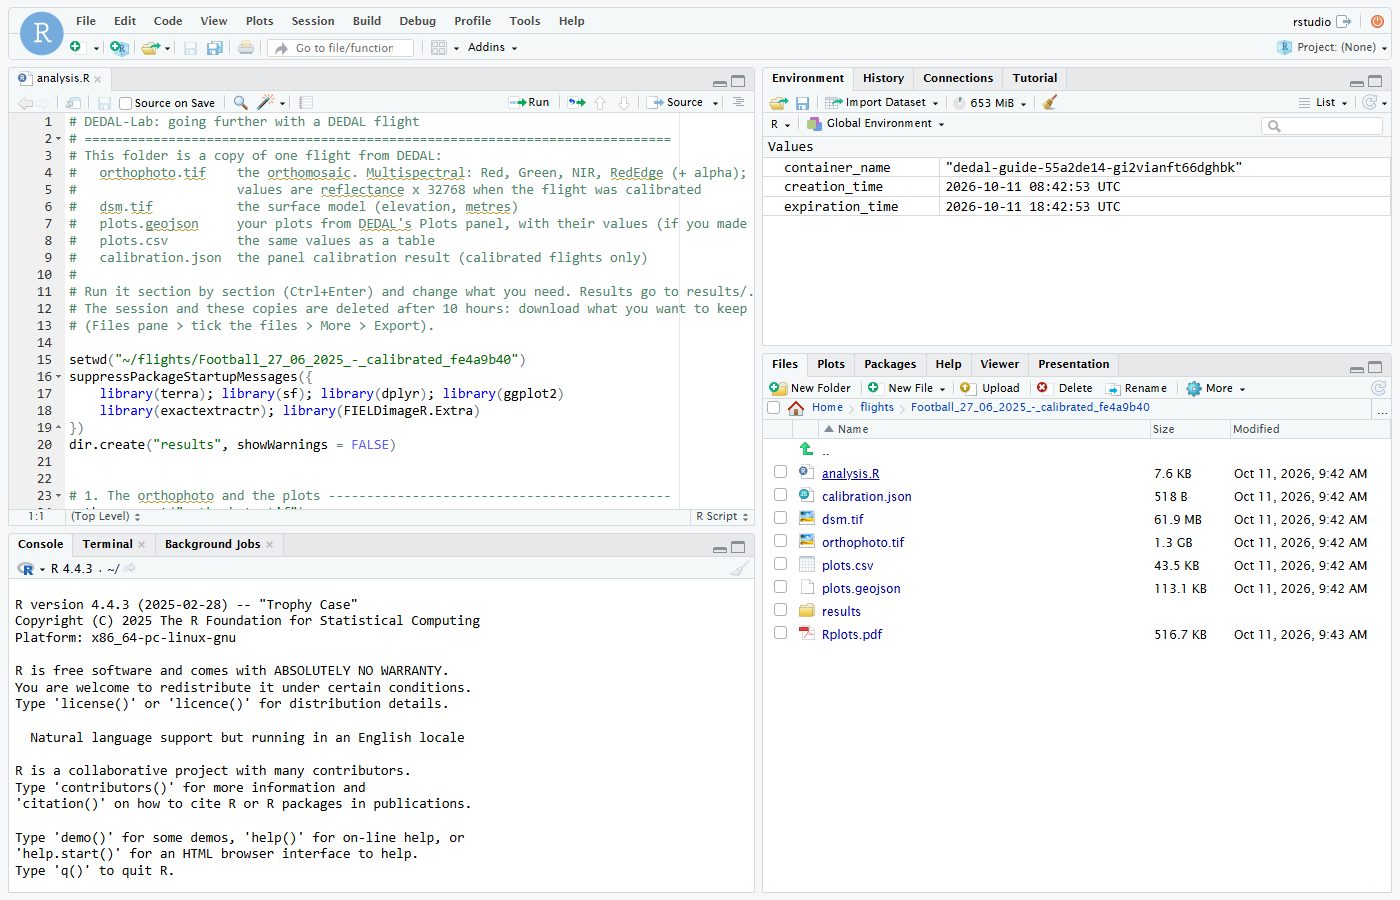Click the Re-run previous code region icon
Viewport: 1400px width, 900px height.
pyautogui.click(x=577, y=102)
